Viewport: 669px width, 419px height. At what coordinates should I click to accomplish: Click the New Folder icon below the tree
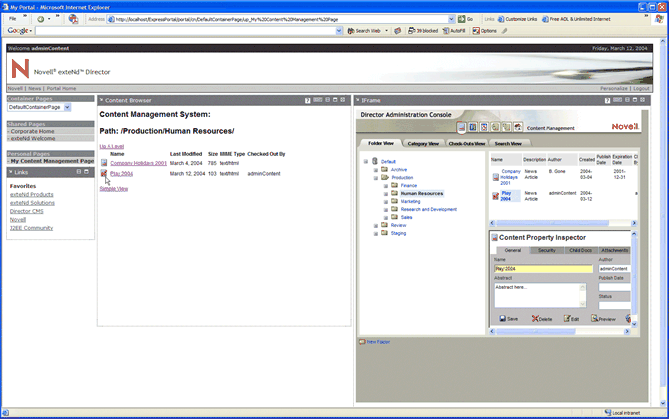click(362, 342)
